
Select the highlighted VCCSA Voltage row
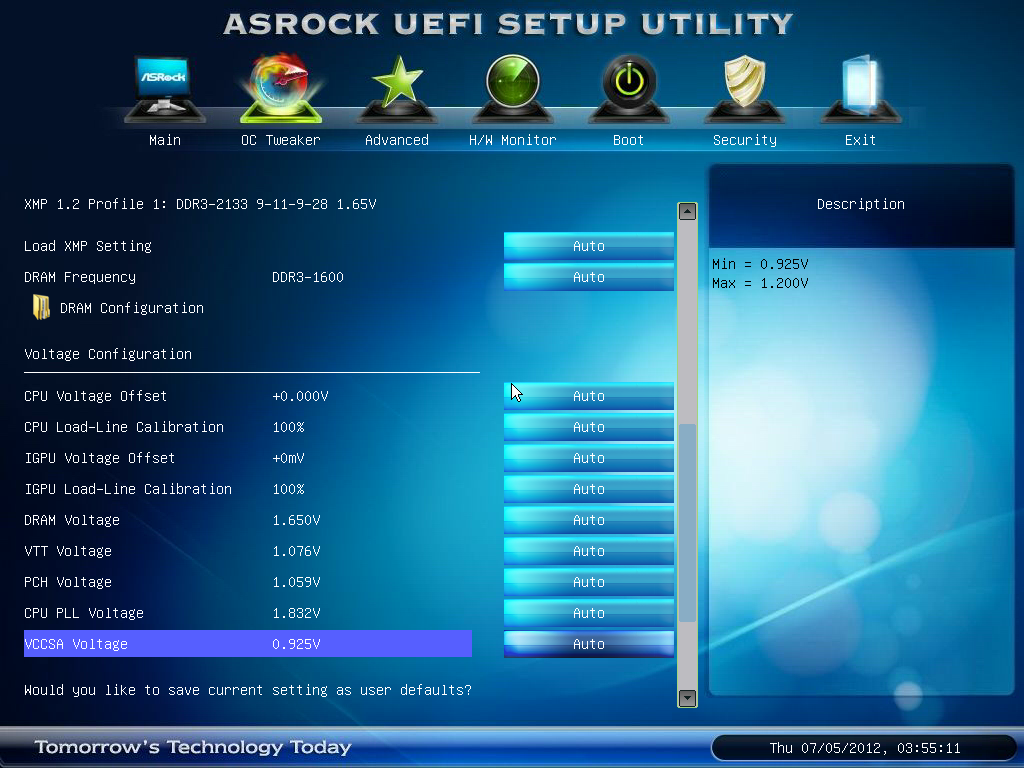coord(248,644)
